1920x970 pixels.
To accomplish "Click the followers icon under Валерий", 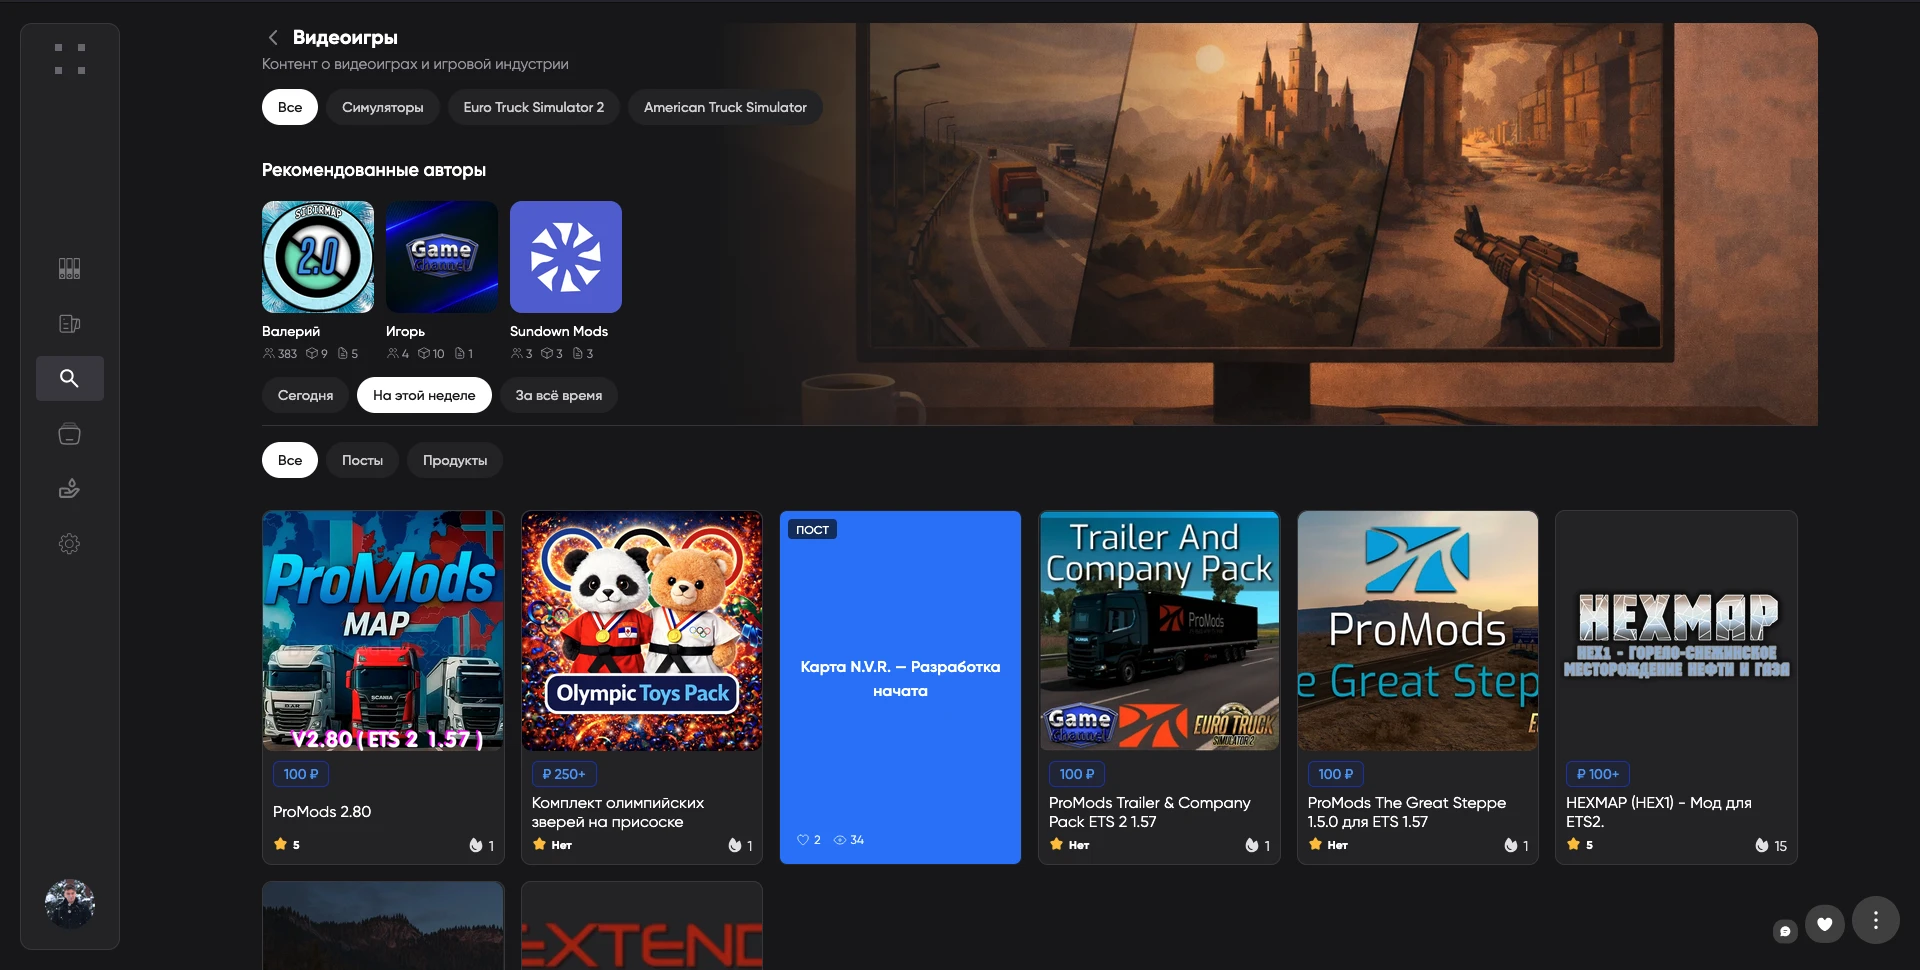I will coord(269,353).
